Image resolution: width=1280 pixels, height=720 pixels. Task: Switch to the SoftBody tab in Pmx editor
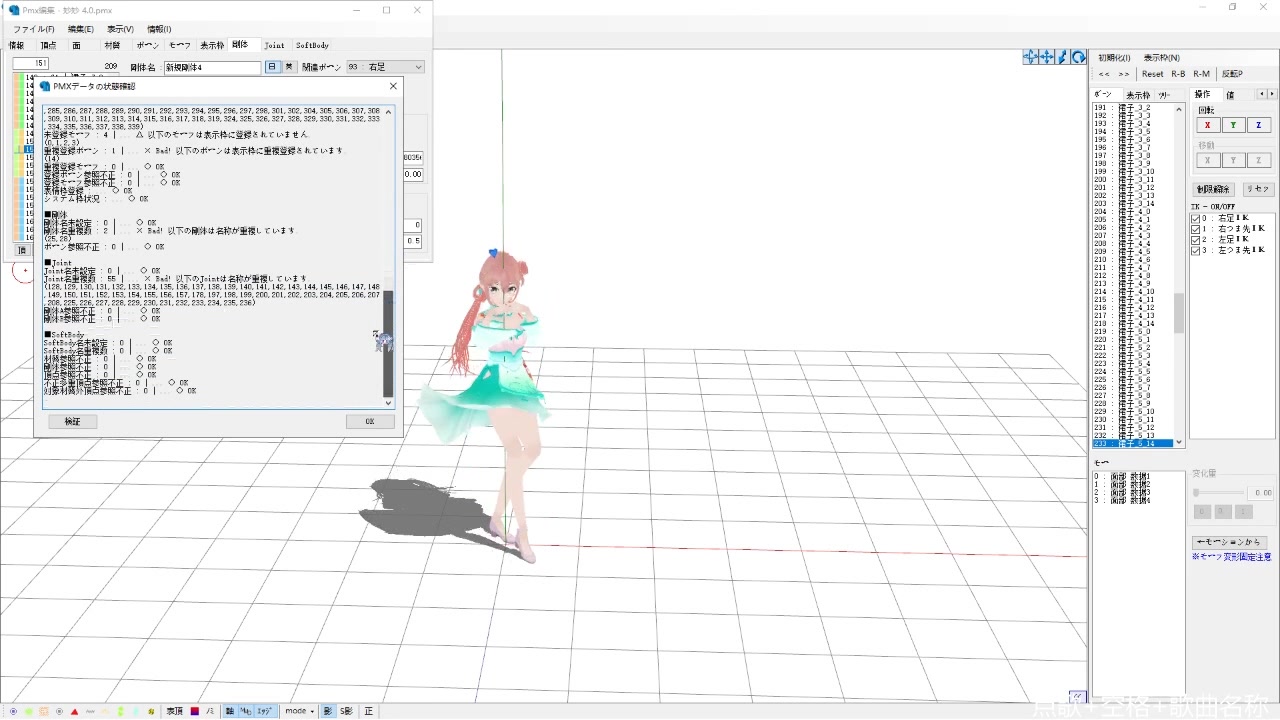[x=312, y=45]
